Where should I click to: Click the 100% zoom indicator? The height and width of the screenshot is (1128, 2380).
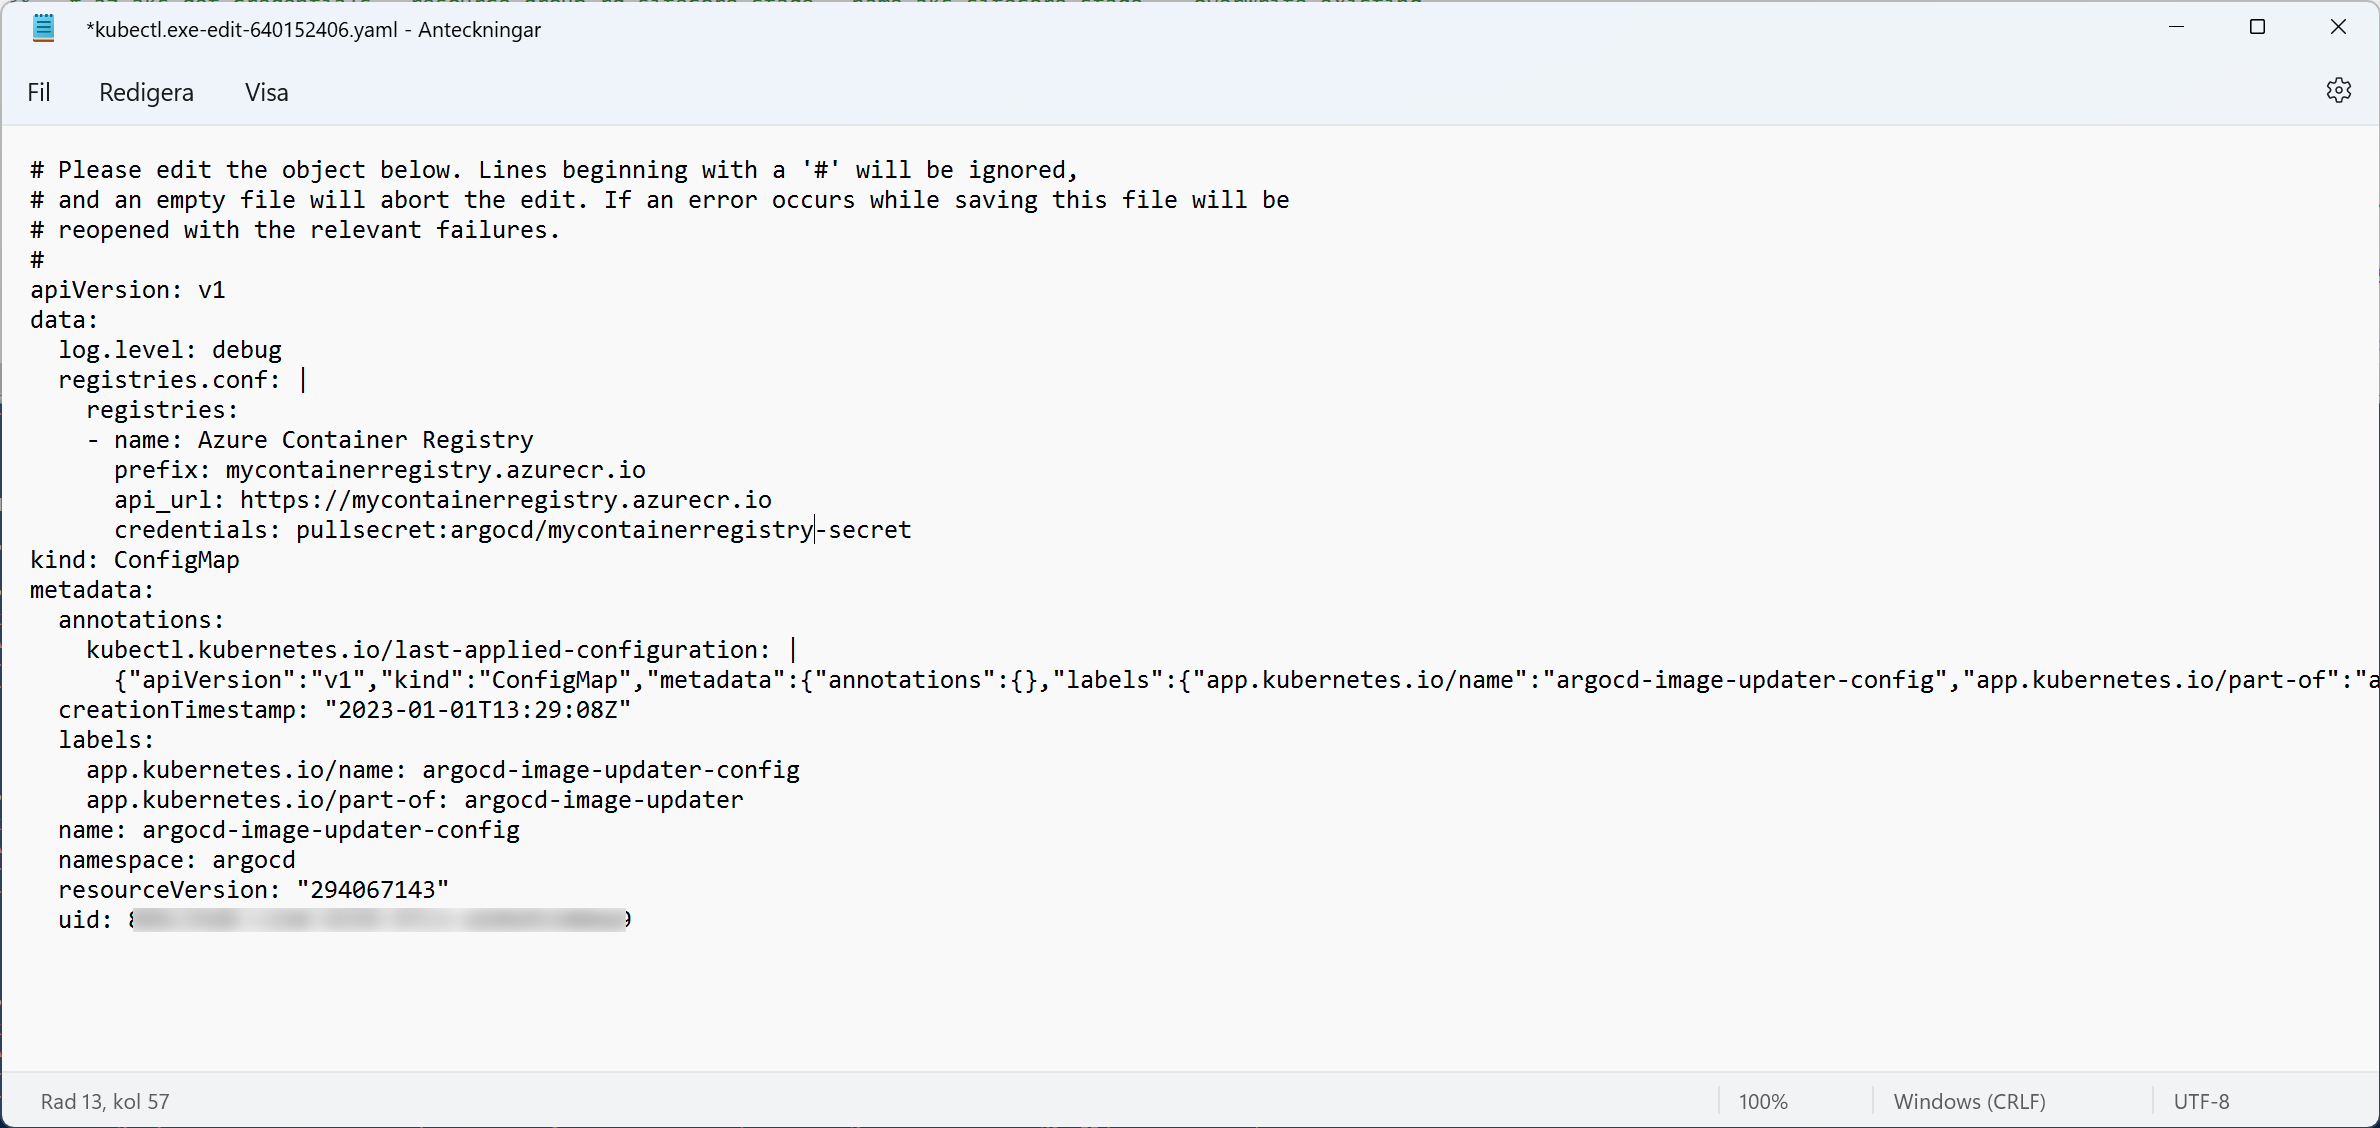[x=1763, y=1101]
